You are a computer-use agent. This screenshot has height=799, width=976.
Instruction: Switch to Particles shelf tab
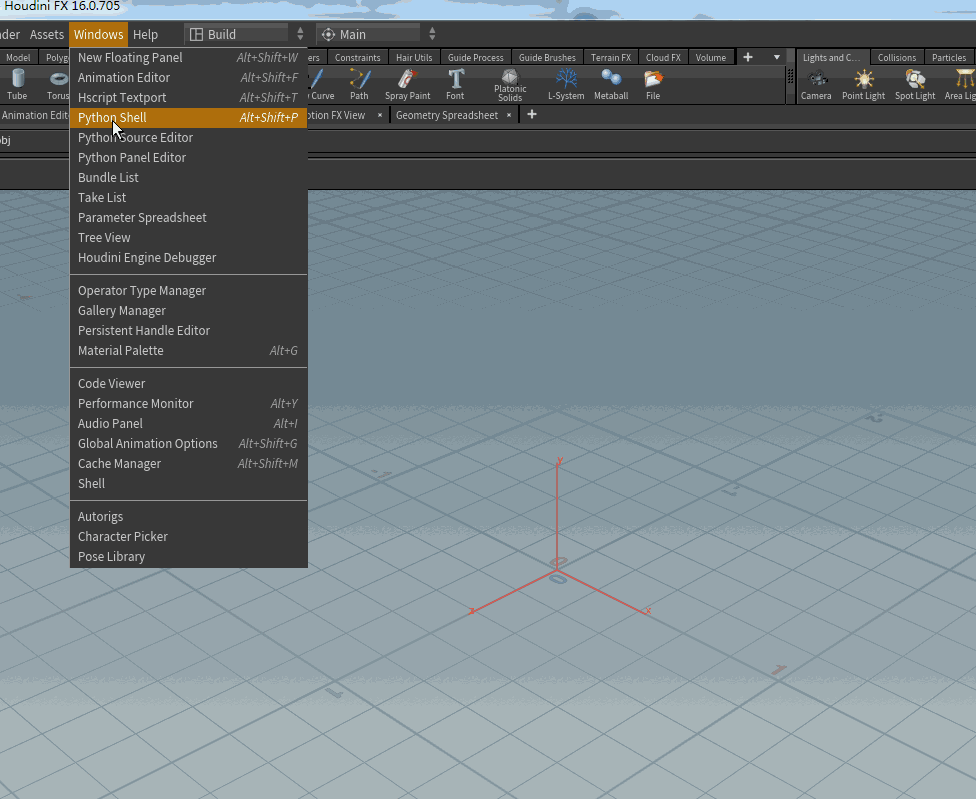coord(949,57)
